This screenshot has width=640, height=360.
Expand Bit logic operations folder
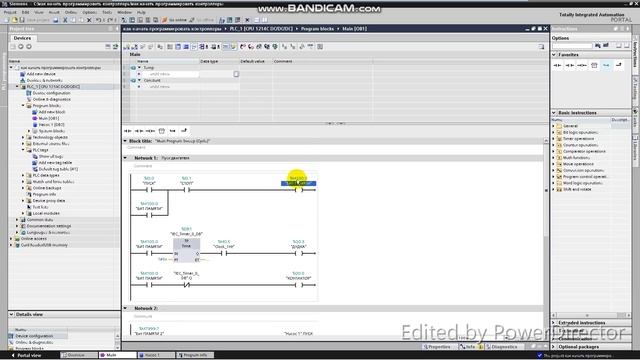pos(554,132)
